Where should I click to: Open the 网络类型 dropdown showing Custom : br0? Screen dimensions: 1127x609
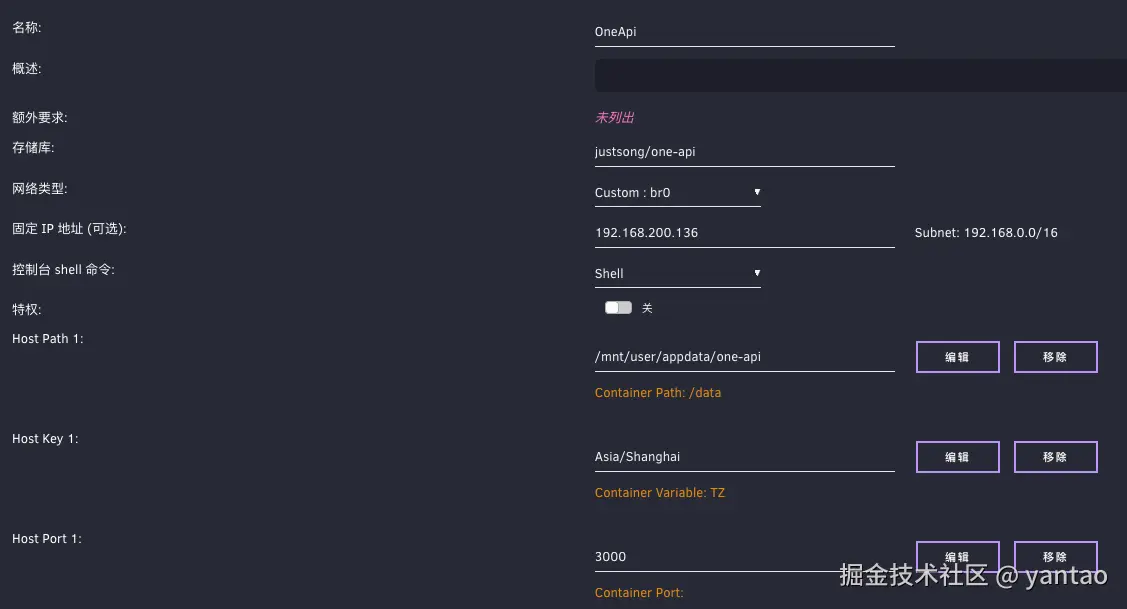point(677,192)
